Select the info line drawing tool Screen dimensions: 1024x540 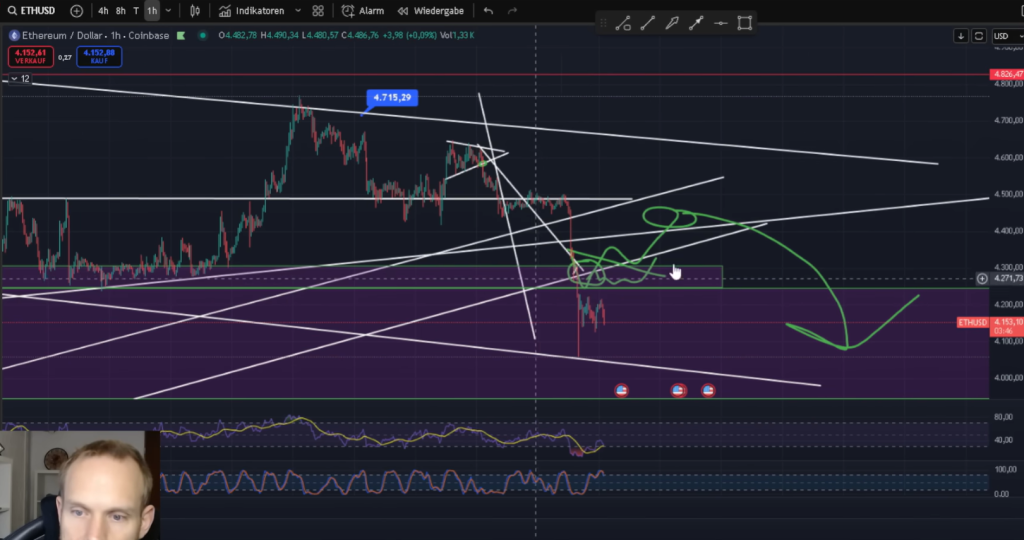pyautogui.click(x=623, y=24)
